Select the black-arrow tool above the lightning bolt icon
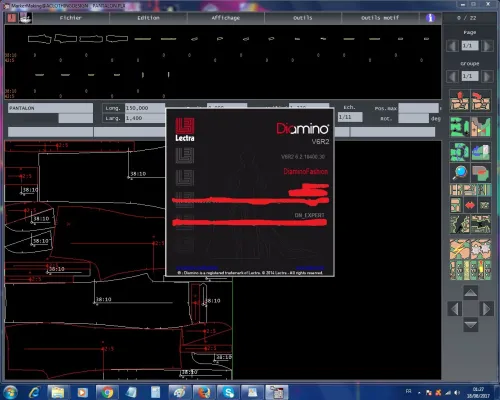This screenshot has height=400, width=500. 459,224
